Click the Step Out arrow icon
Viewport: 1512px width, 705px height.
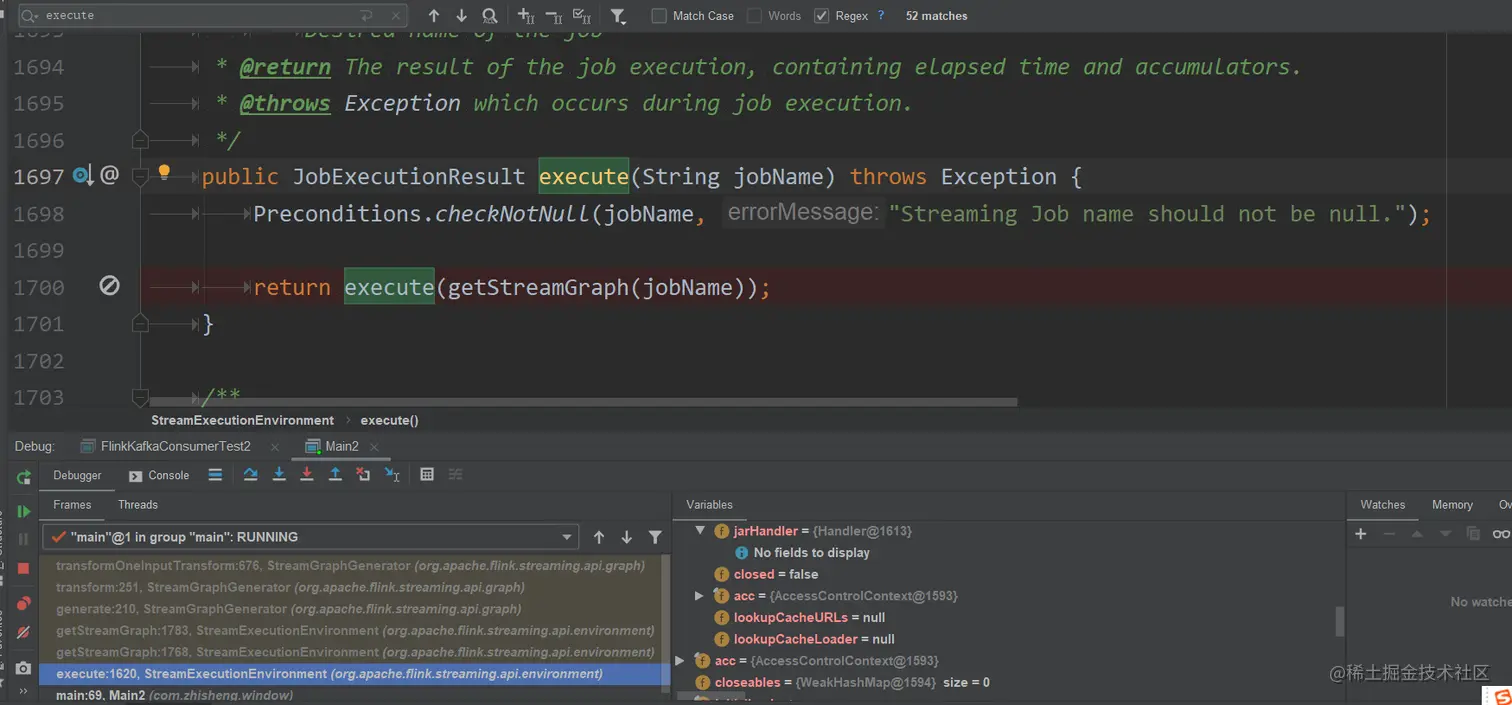[335, 475]
